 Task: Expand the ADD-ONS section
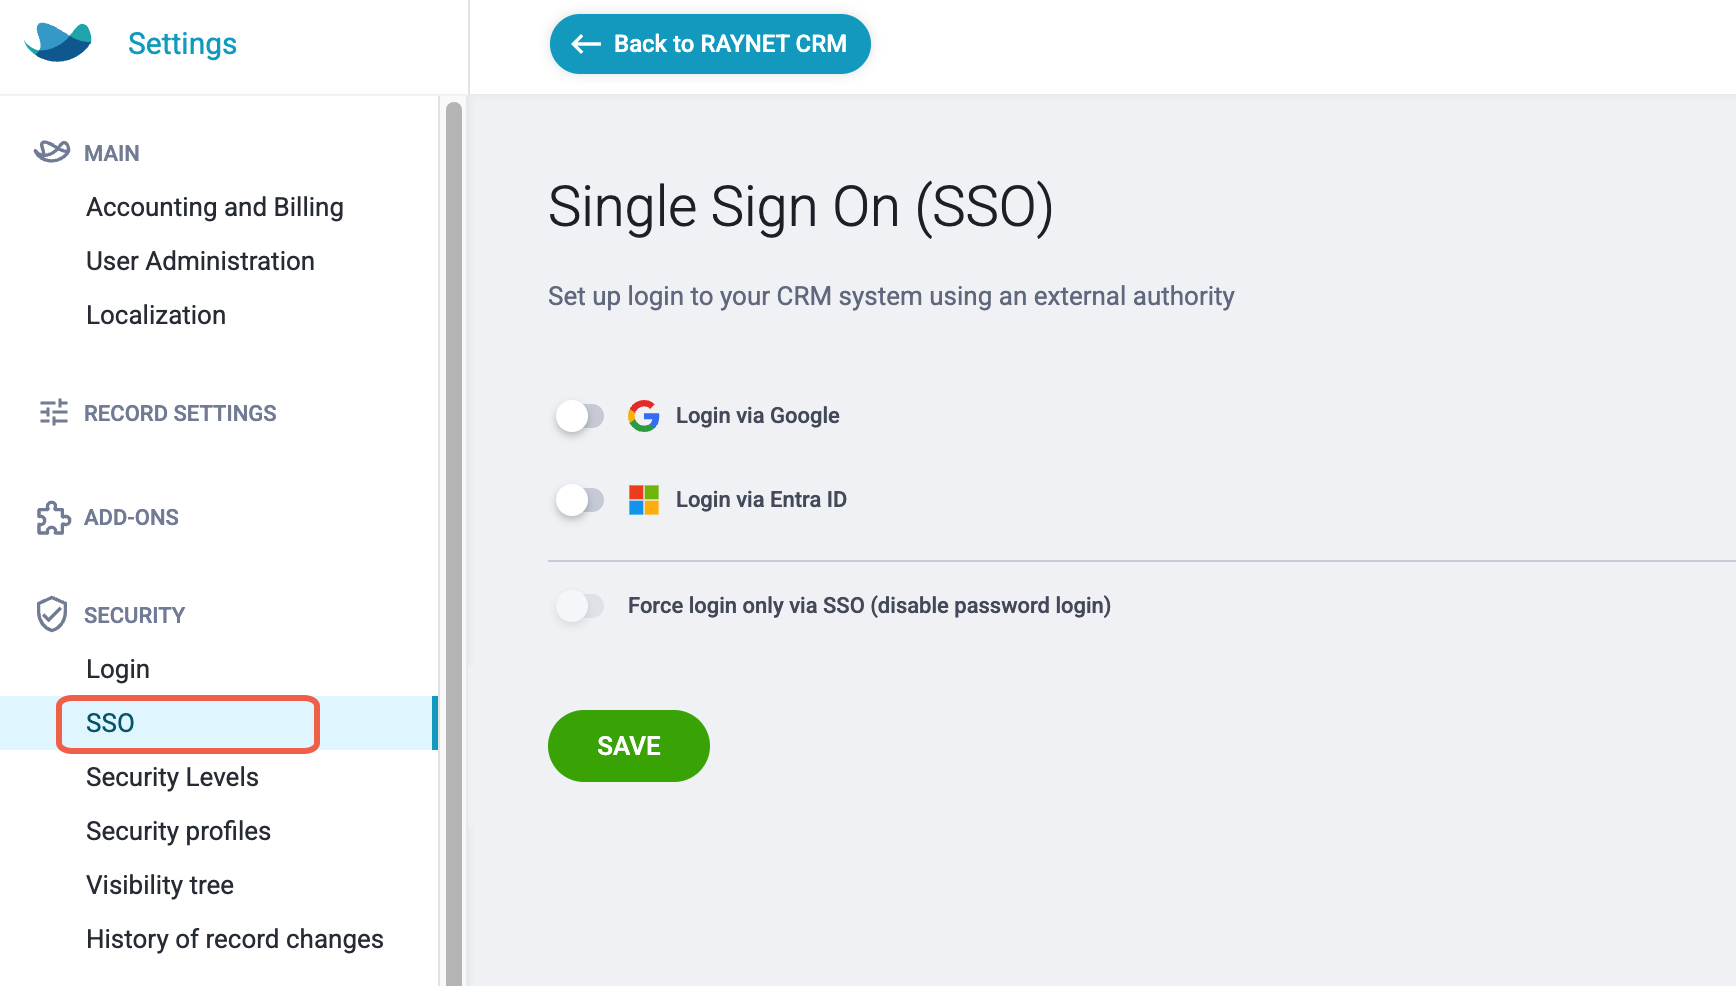pyautogui.click(x=131, y=517)
